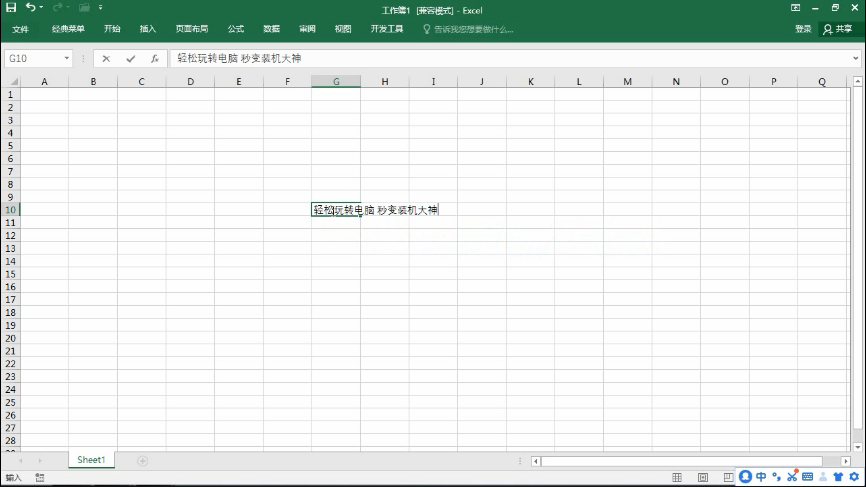Image resolution: width=866 pixels, height=487 pixels.
Task: Switch to Normal view in status bar
Action: click(677, 478)
